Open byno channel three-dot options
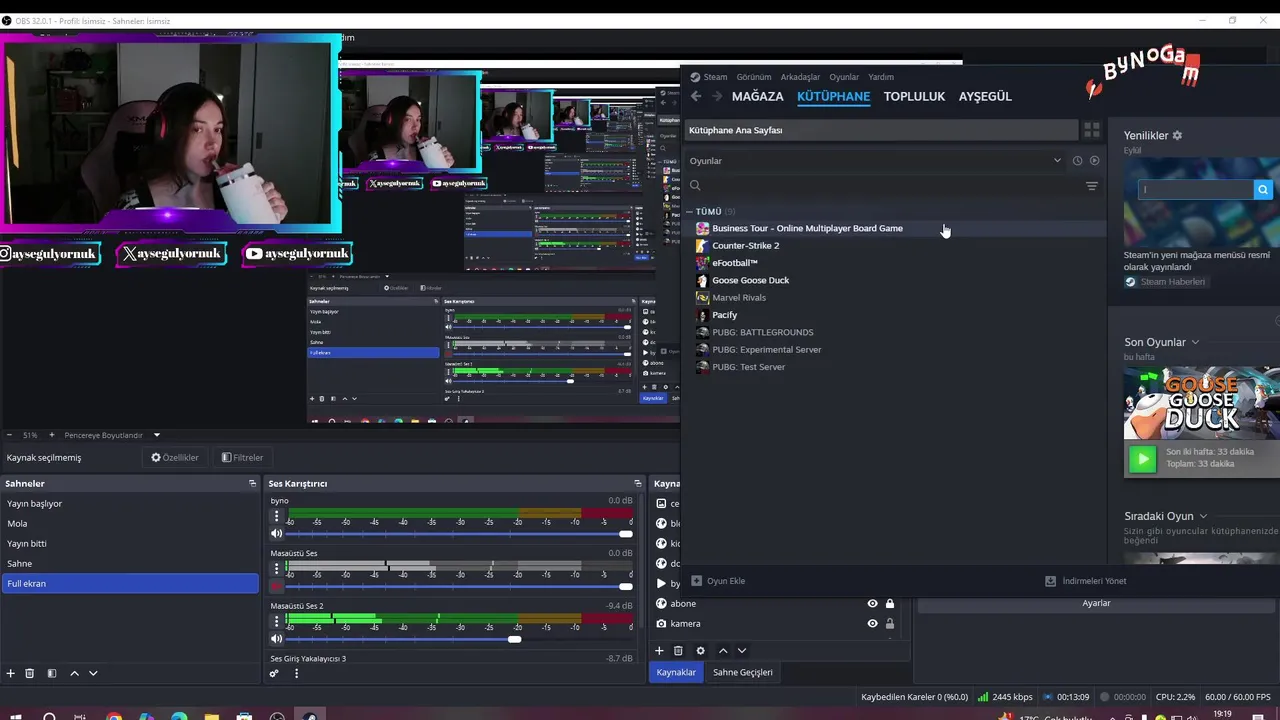1280x720 pixels. [x=277, y=517]
